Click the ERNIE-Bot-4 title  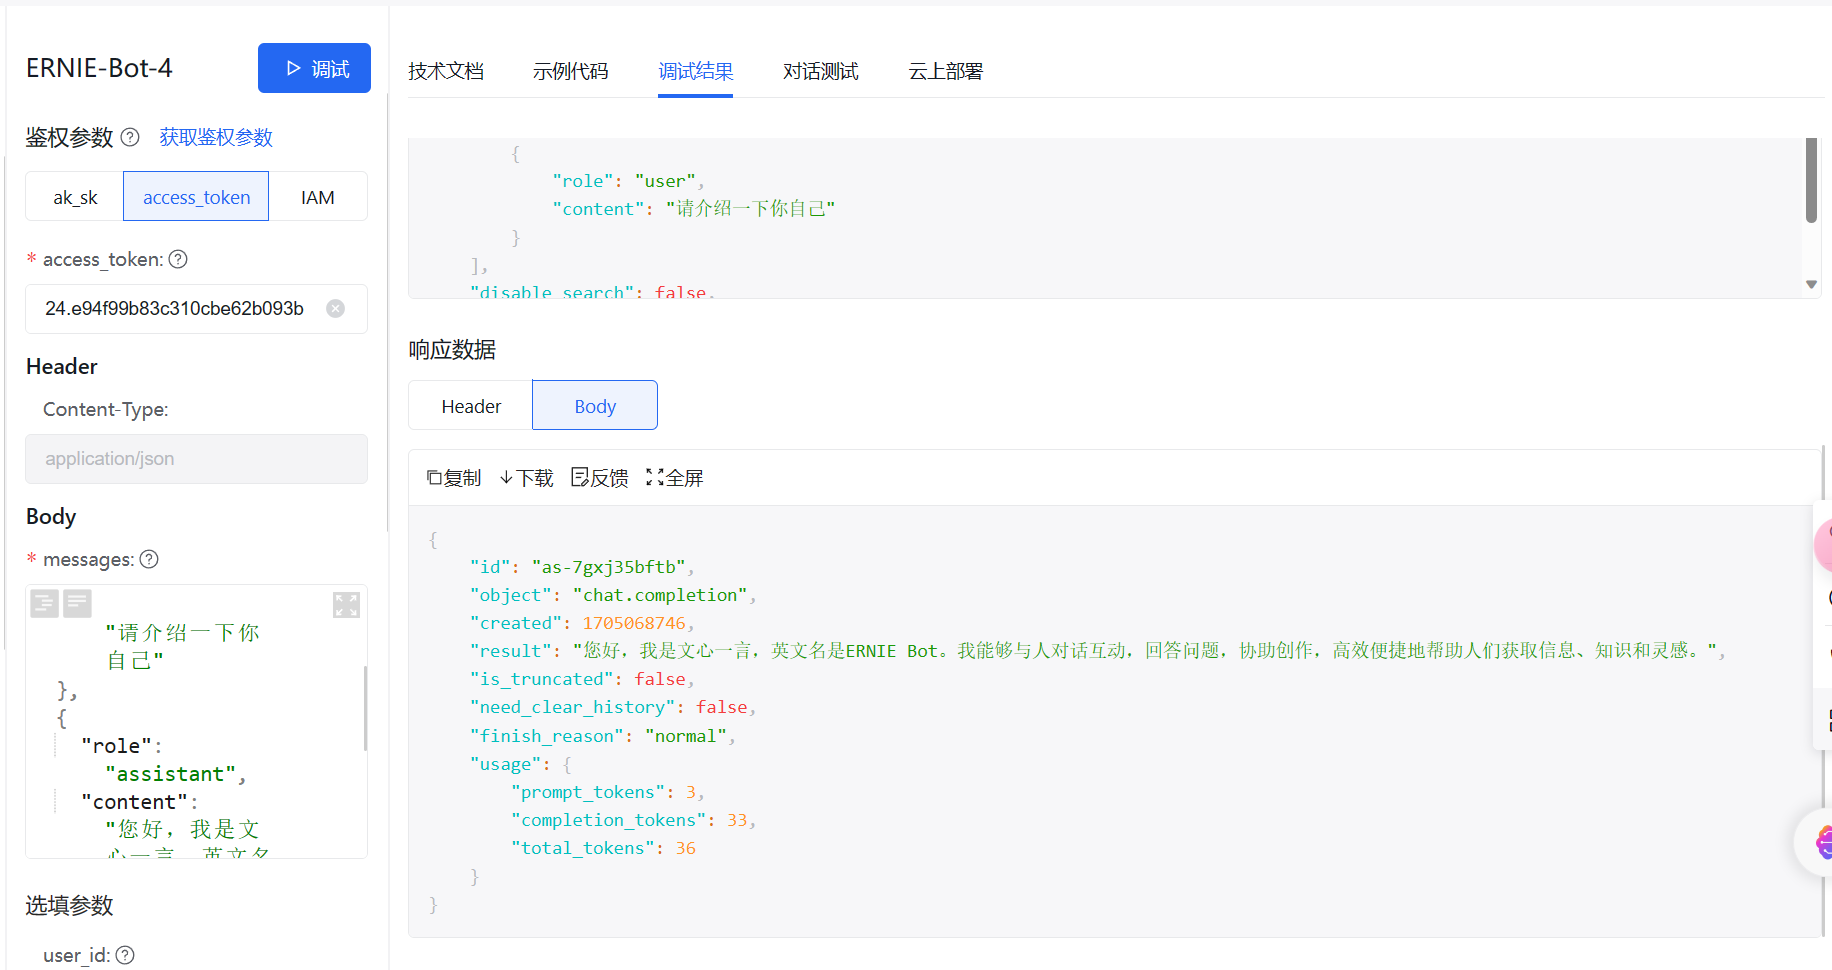click(x=99, y=68)
